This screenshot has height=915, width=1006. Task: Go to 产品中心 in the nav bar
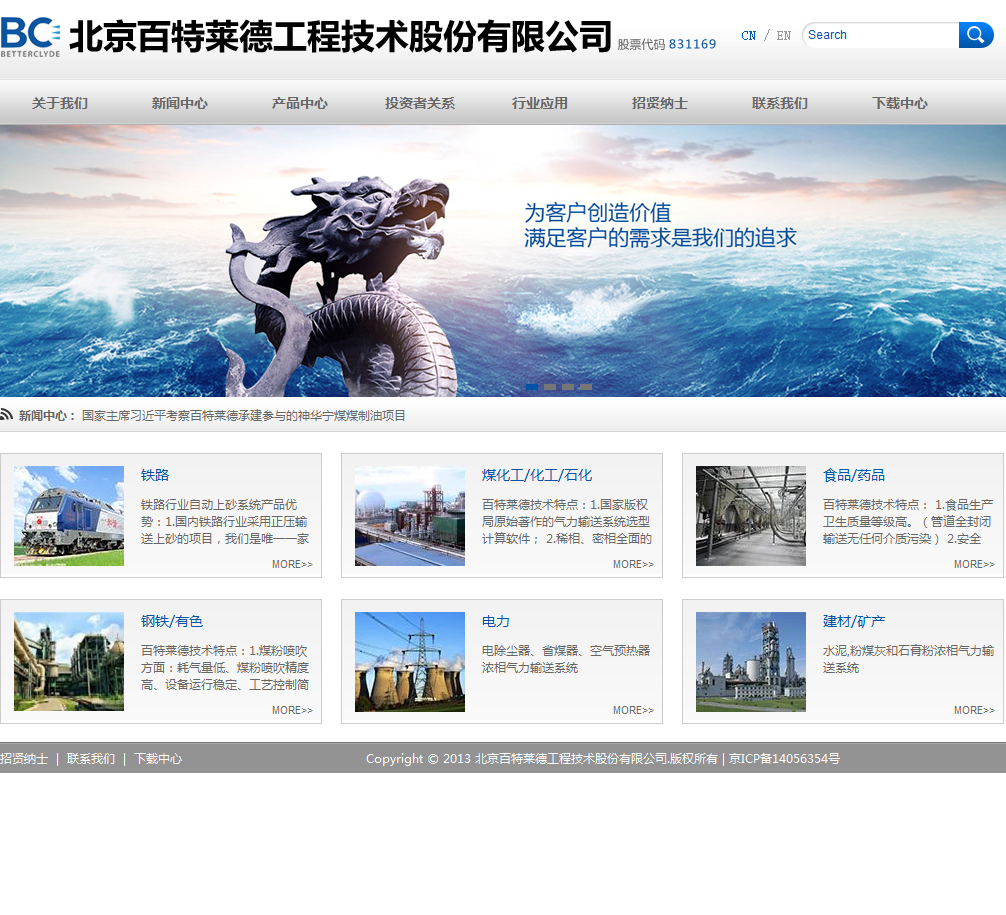pyautogui.click(x=300, y=103)
